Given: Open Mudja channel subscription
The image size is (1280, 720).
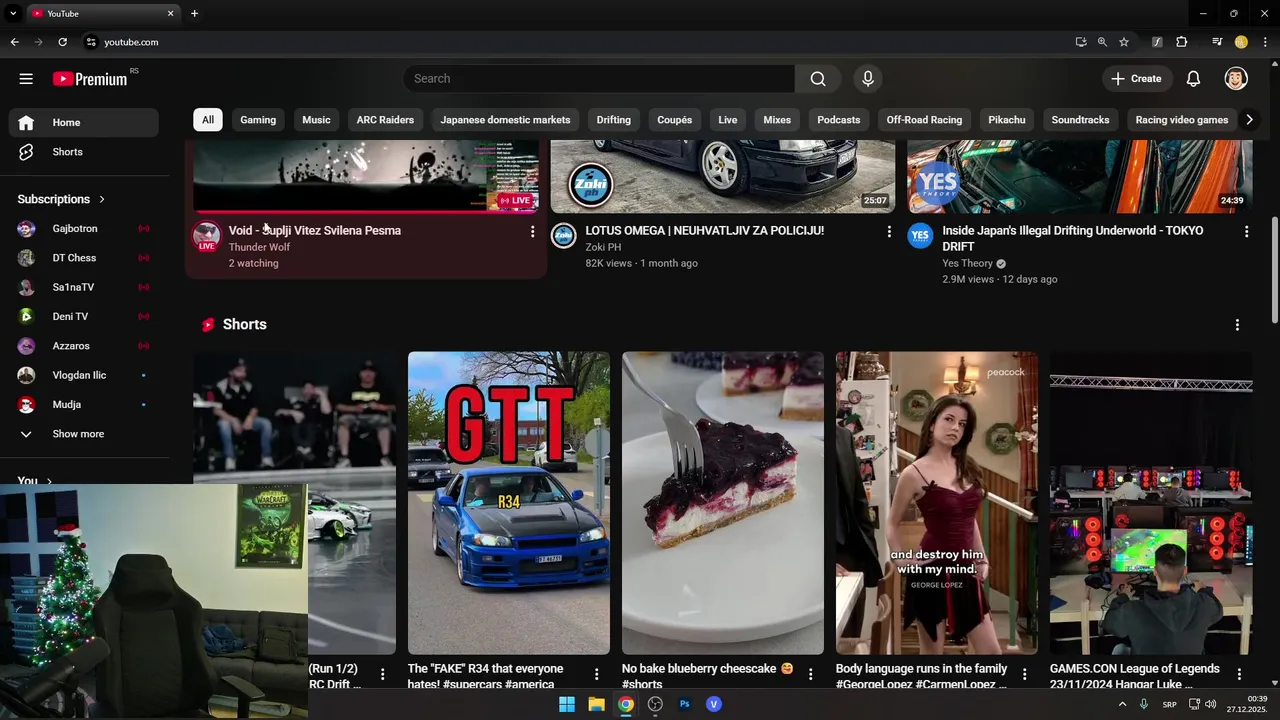Looking at the screenshot, I should (x=84, y=405).
